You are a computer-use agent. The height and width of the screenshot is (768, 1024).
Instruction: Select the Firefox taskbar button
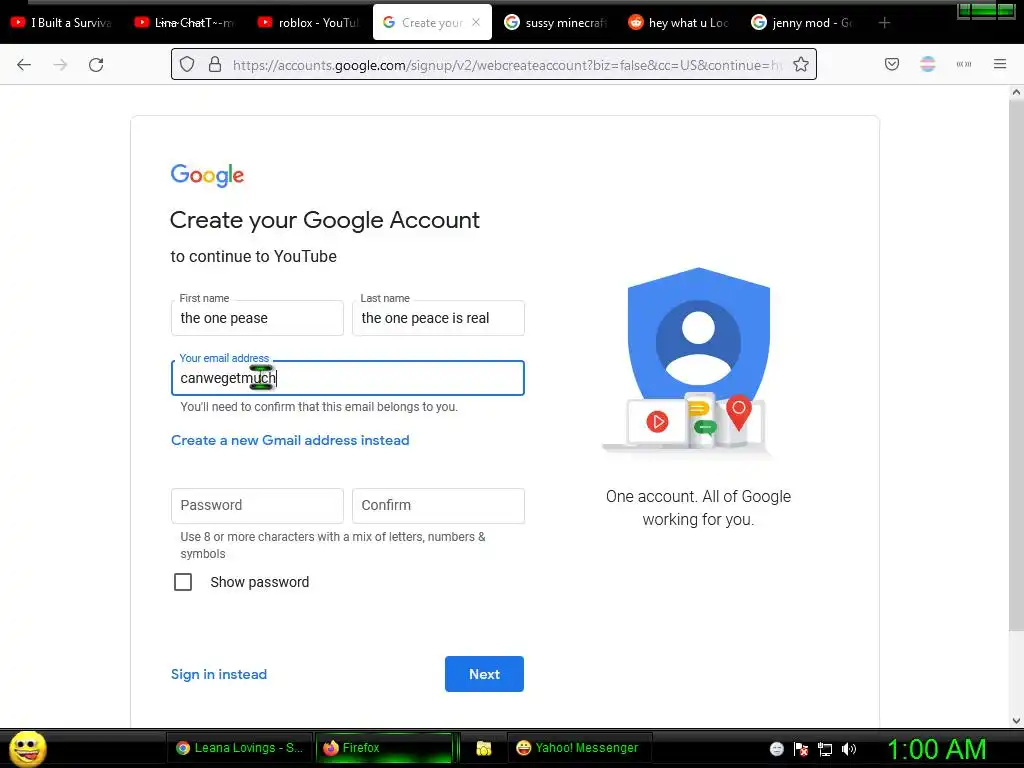[x=384, y=748]
